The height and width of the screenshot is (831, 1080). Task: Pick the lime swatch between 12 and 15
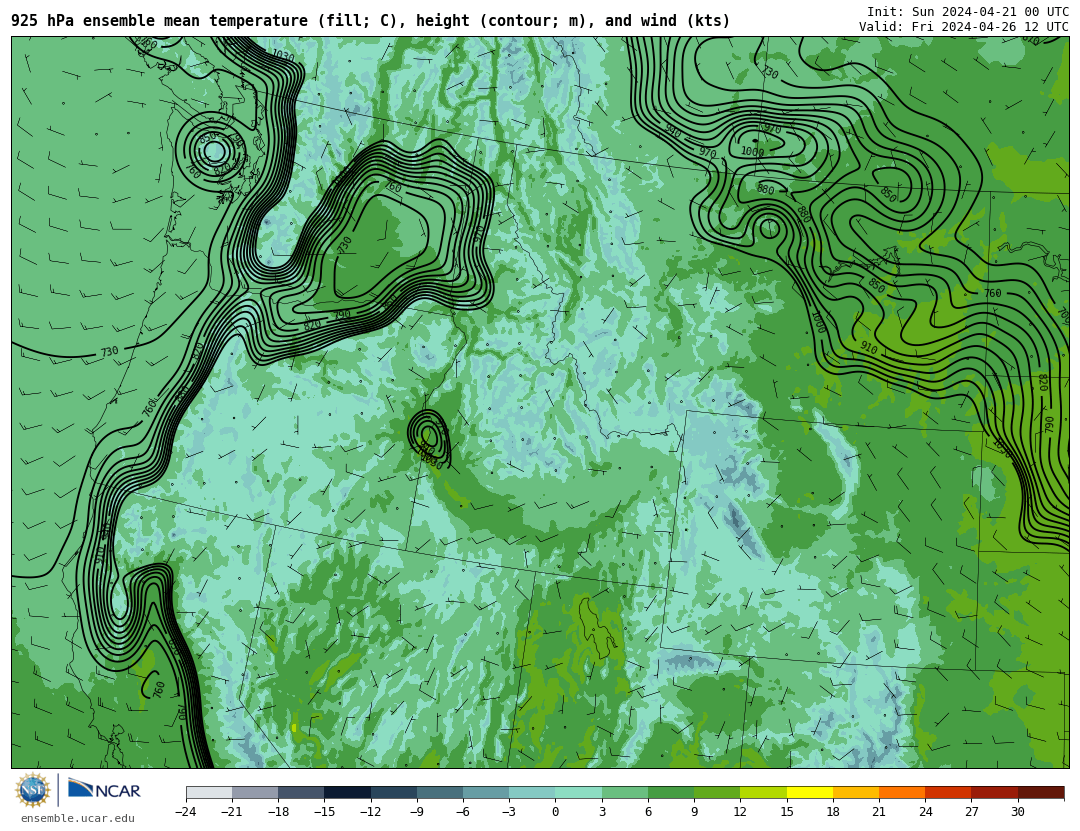pyautogui.click(x=763, y=792)
